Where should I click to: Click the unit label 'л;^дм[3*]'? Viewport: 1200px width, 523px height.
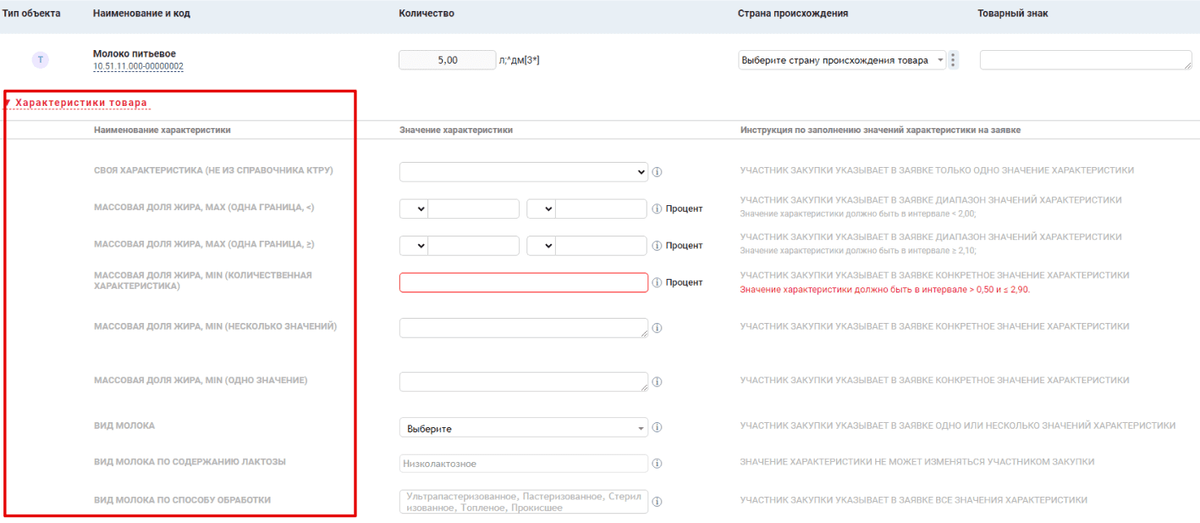(x=519, y=60)
